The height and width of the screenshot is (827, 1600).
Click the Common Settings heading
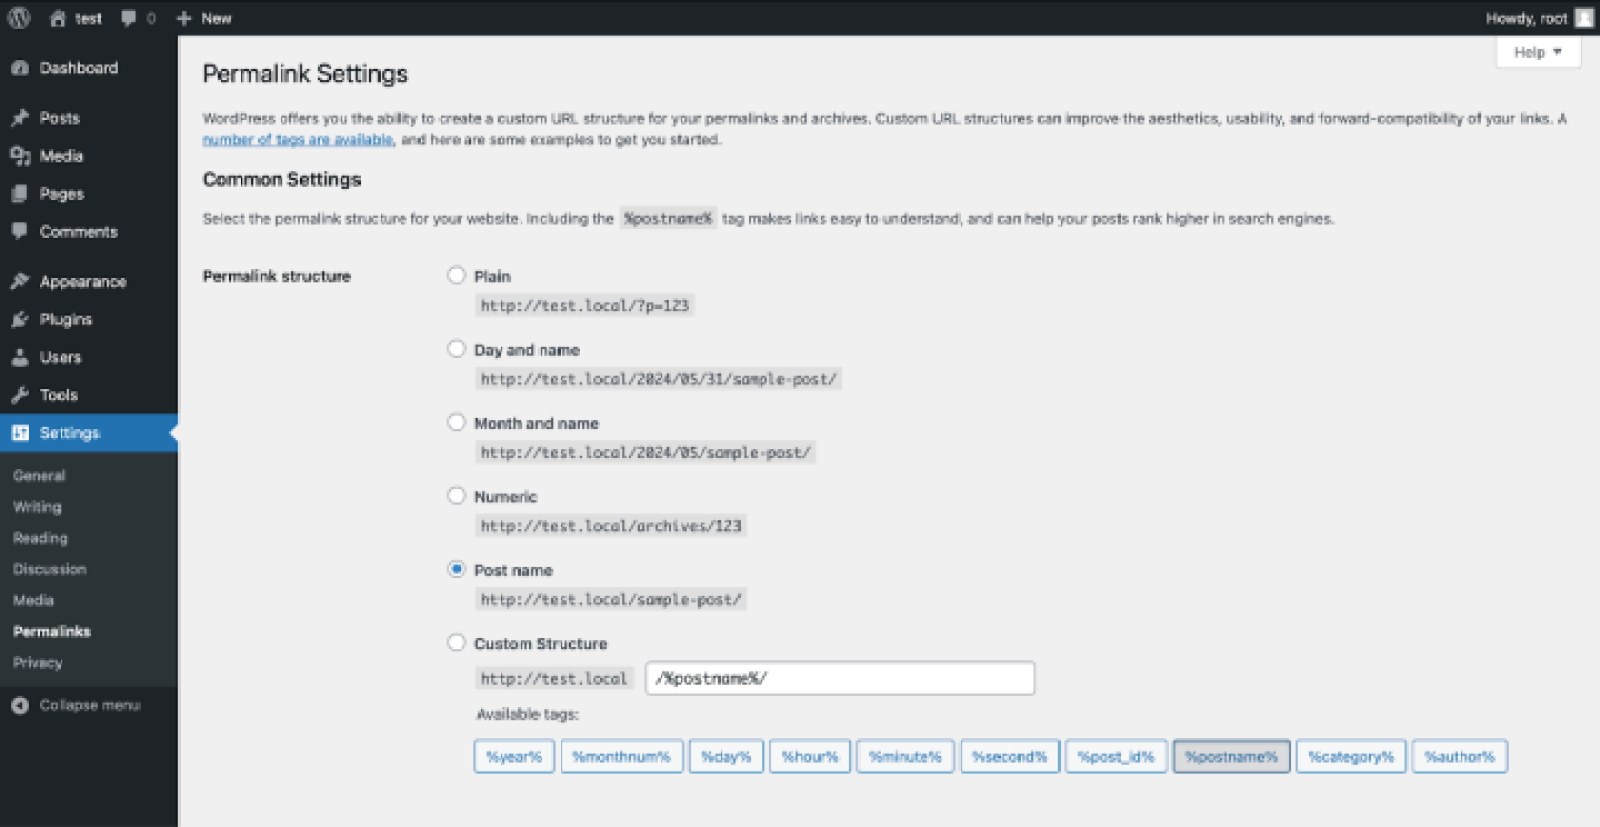click(x=282, y=180)
